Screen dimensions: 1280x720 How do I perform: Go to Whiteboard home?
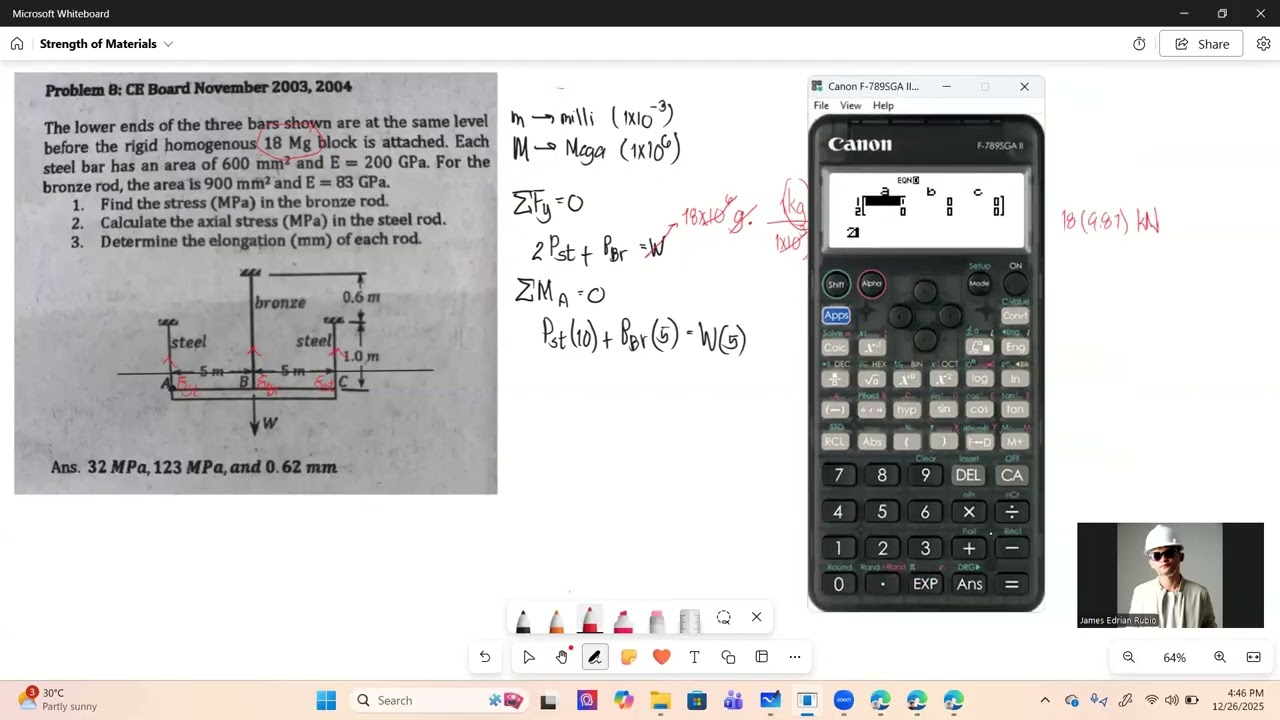click(17, 44)
